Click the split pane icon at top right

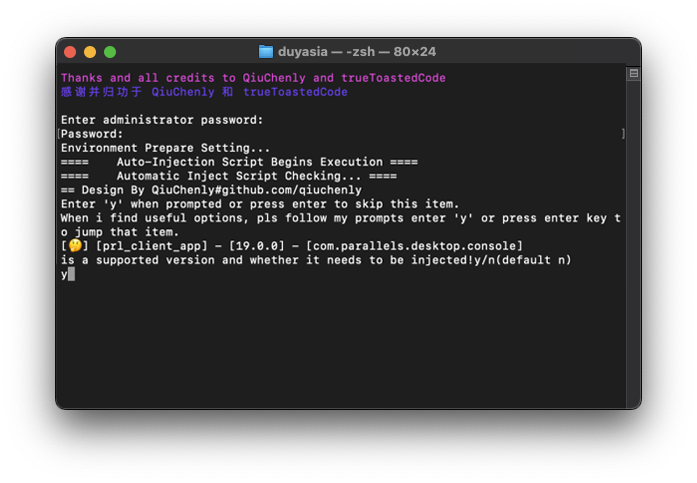point(633,73)
